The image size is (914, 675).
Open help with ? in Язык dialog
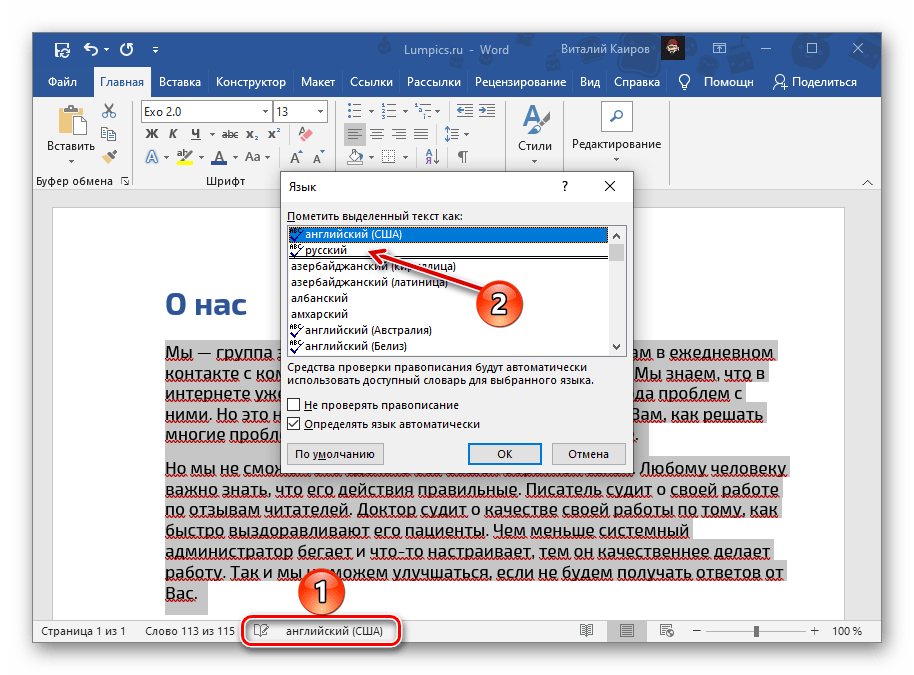[x=564, y=186]
